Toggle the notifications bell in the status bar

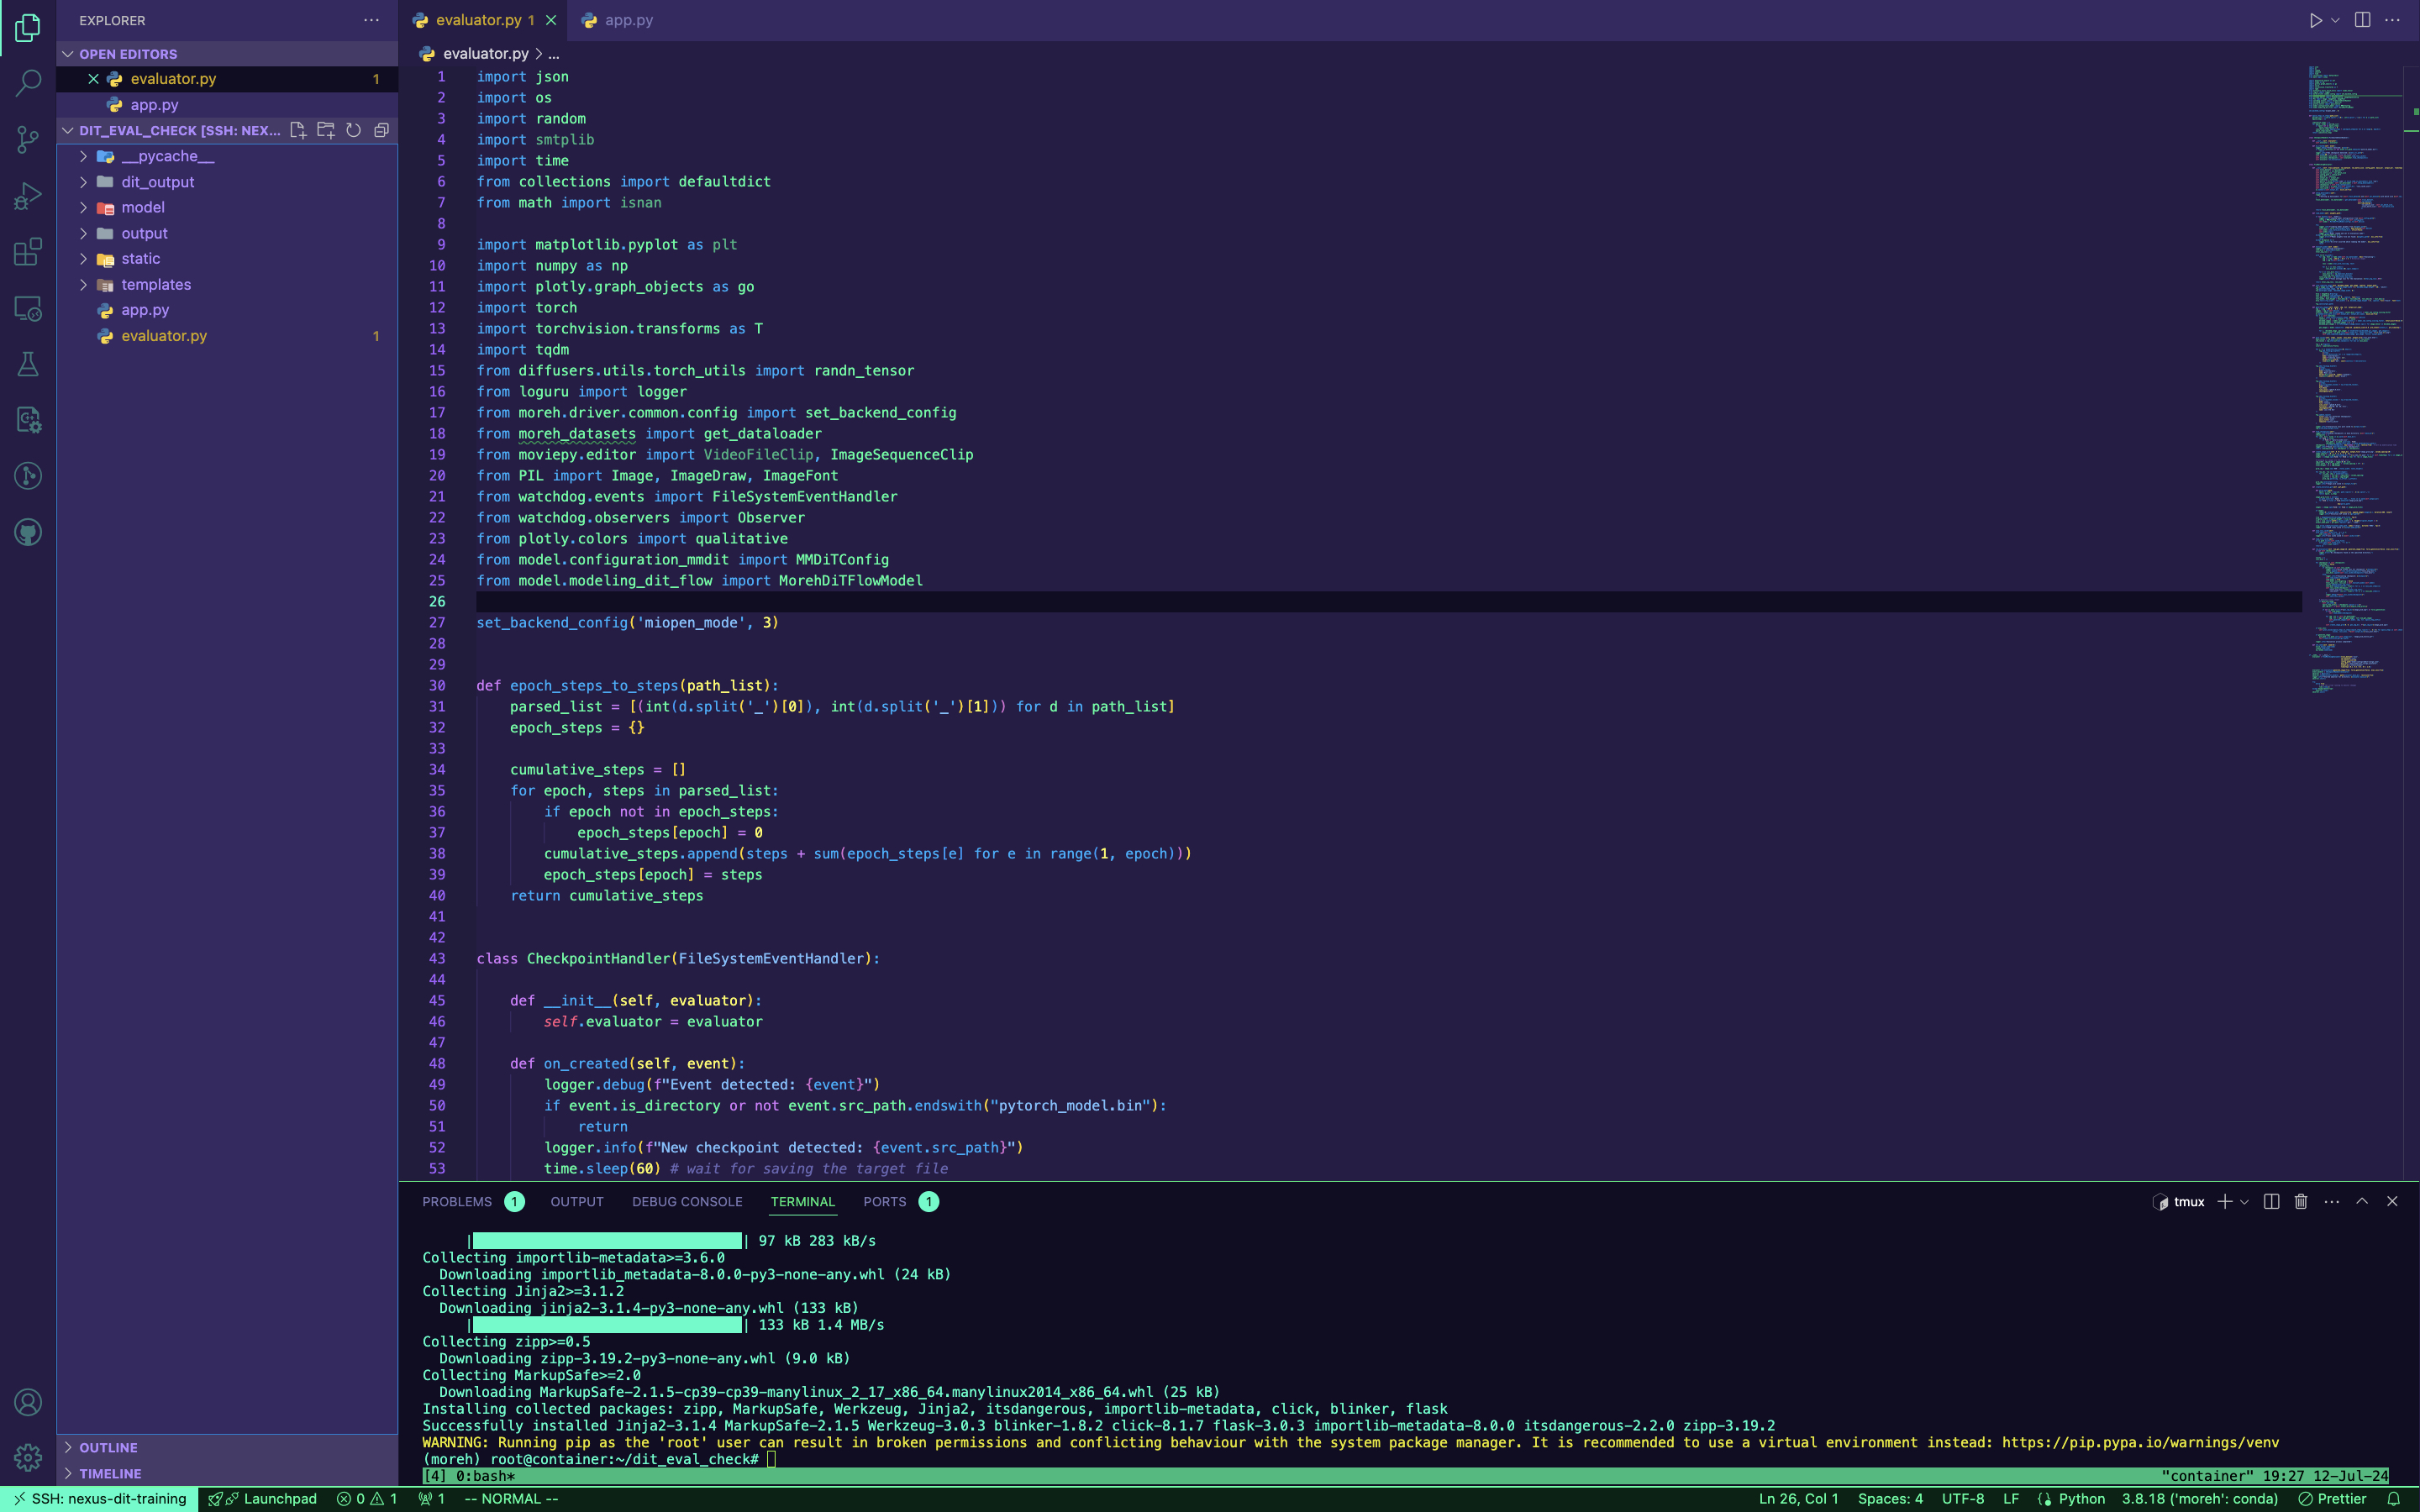(2394, 1498)
